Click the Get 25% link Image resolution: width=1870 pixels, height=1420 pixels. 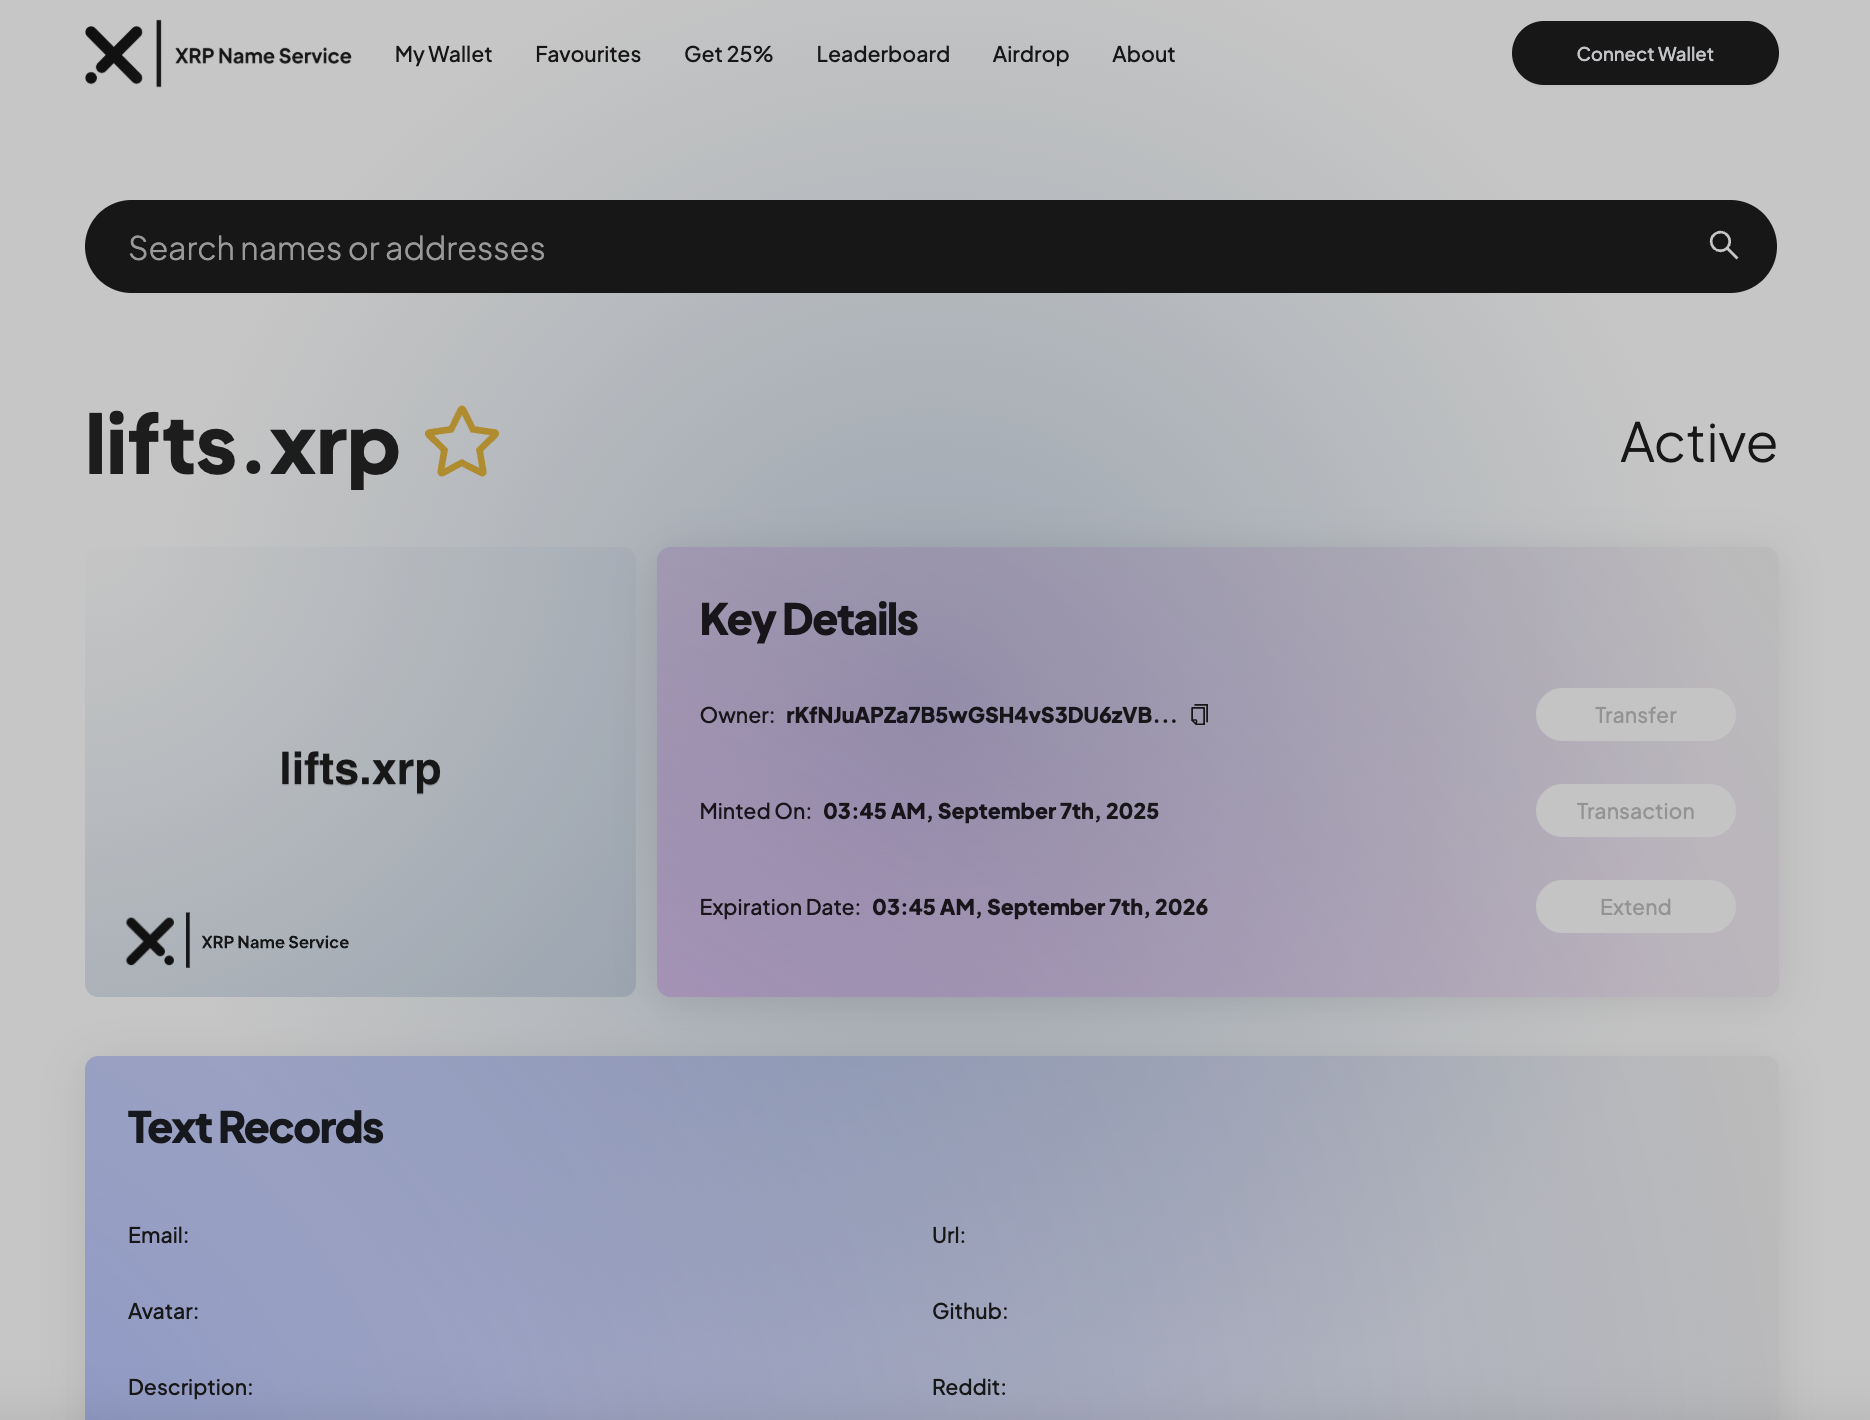coord(728,54)
